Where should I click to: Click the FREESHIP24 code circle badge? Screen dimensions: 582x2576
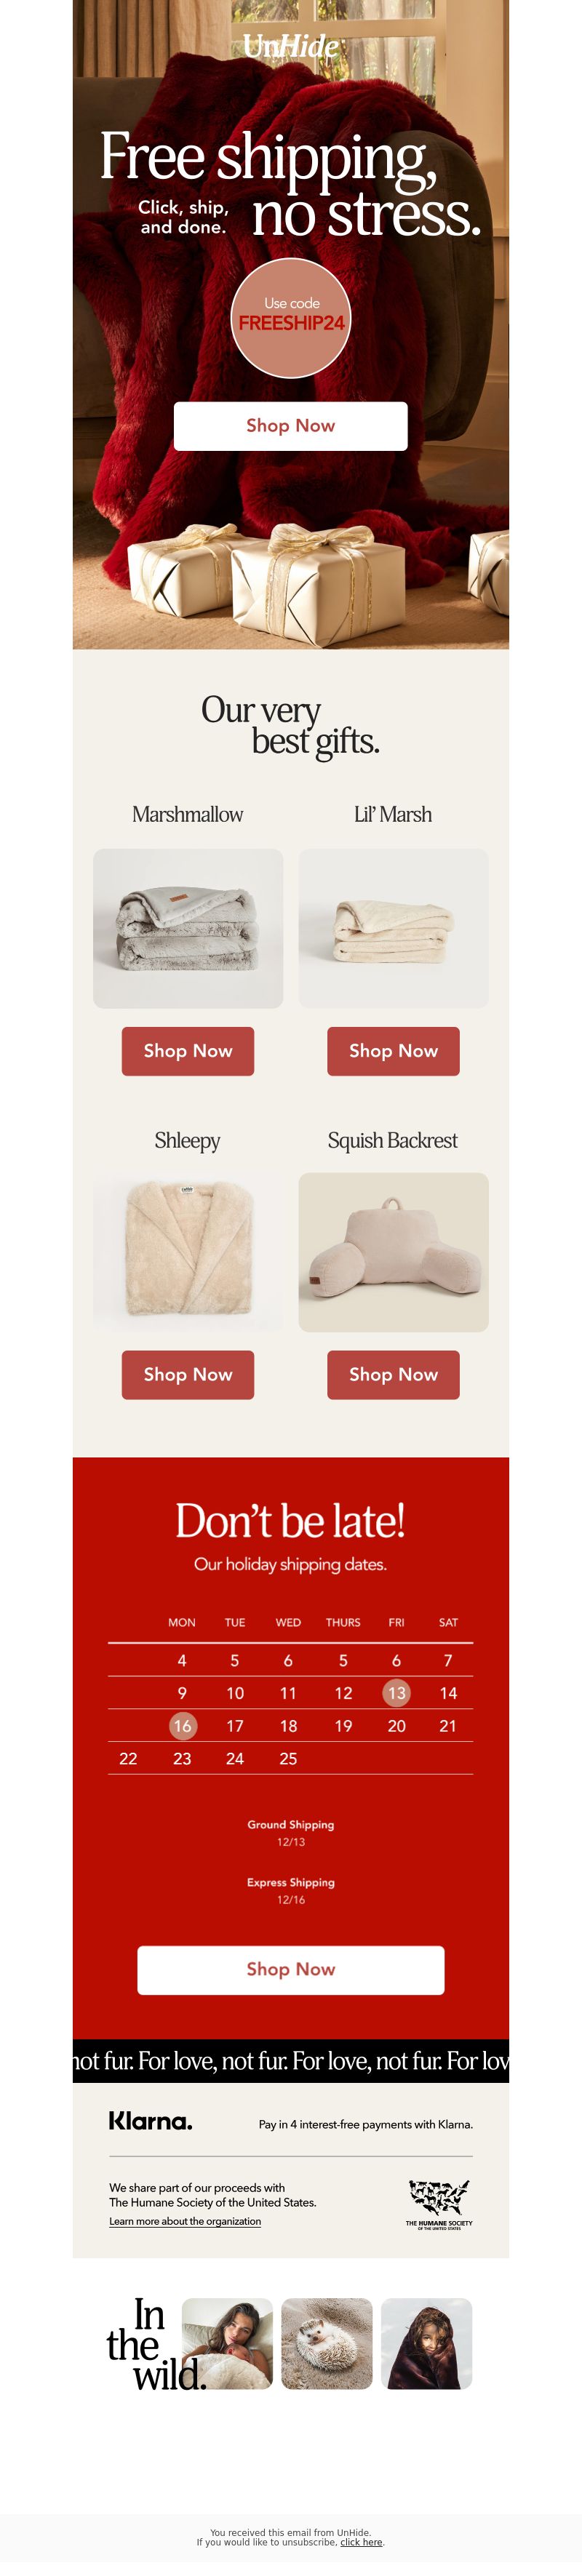point(291,318)
